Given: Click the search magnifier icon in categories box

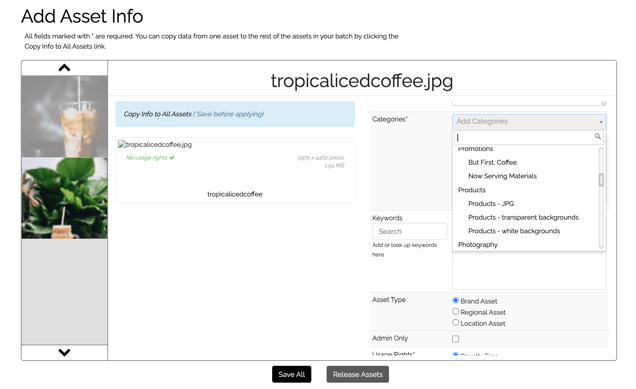Looking at the screenshot, I should (x=597, y=136).
